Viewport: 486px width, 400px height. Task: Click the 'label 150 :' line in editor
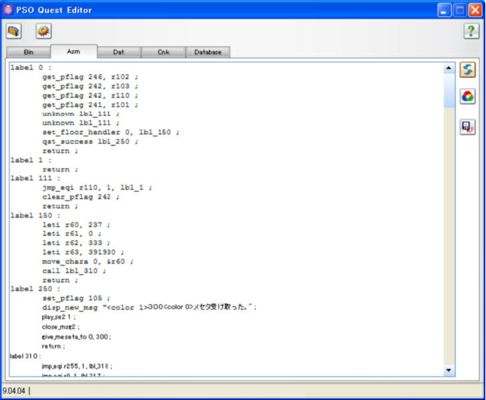(x=35, y=216)
